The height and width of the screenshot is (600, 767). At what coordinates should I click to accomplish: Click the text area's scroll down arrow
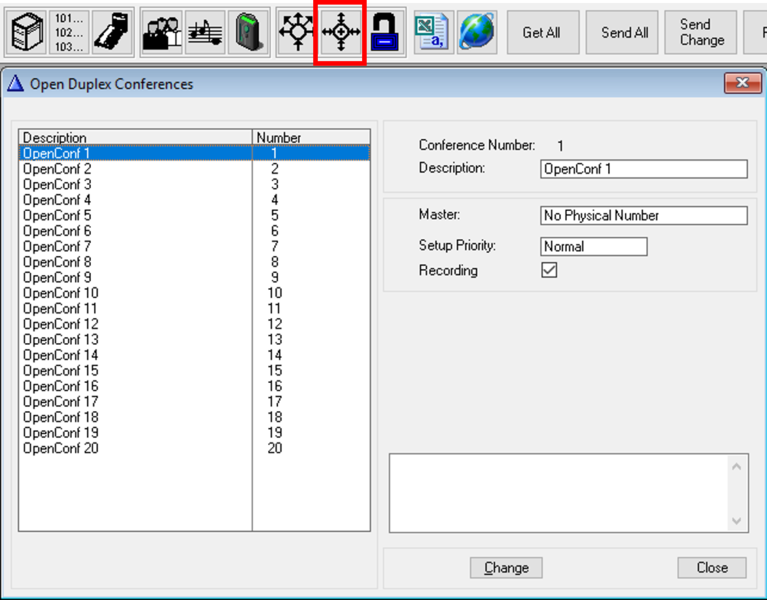point(737,520)
